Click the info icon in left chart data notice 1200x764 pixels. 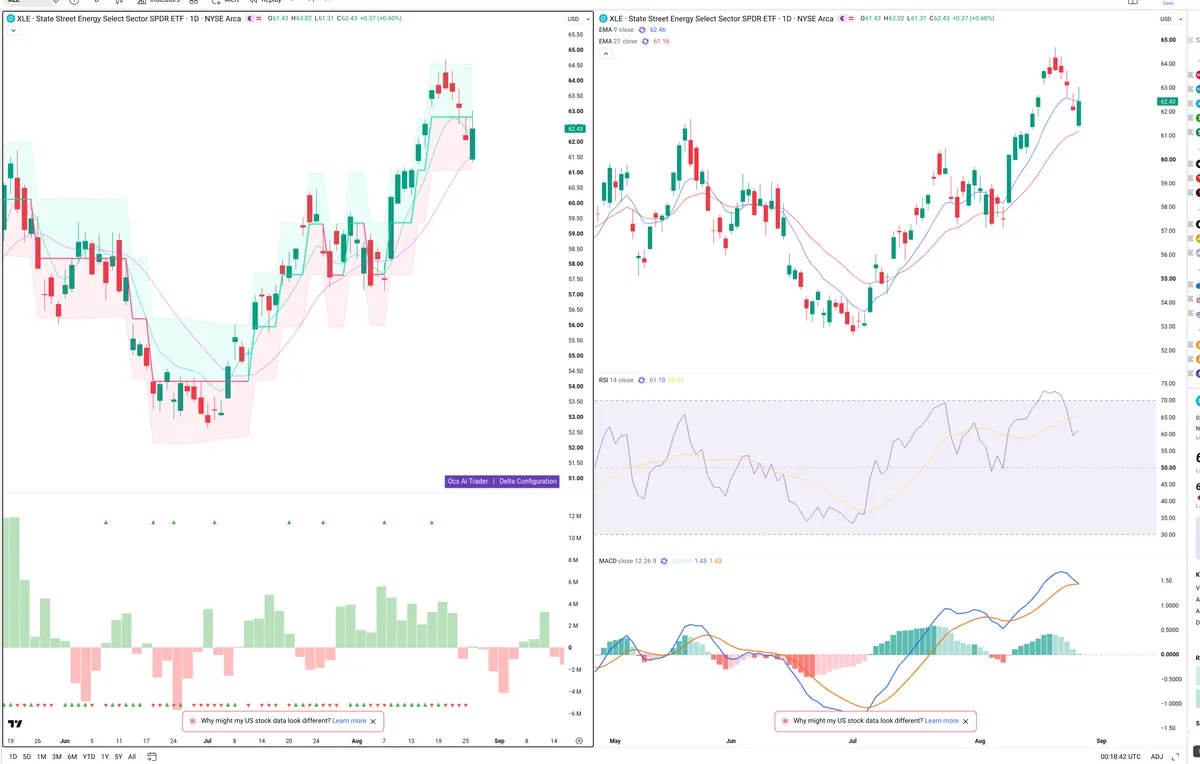click(x=192, y=721)
